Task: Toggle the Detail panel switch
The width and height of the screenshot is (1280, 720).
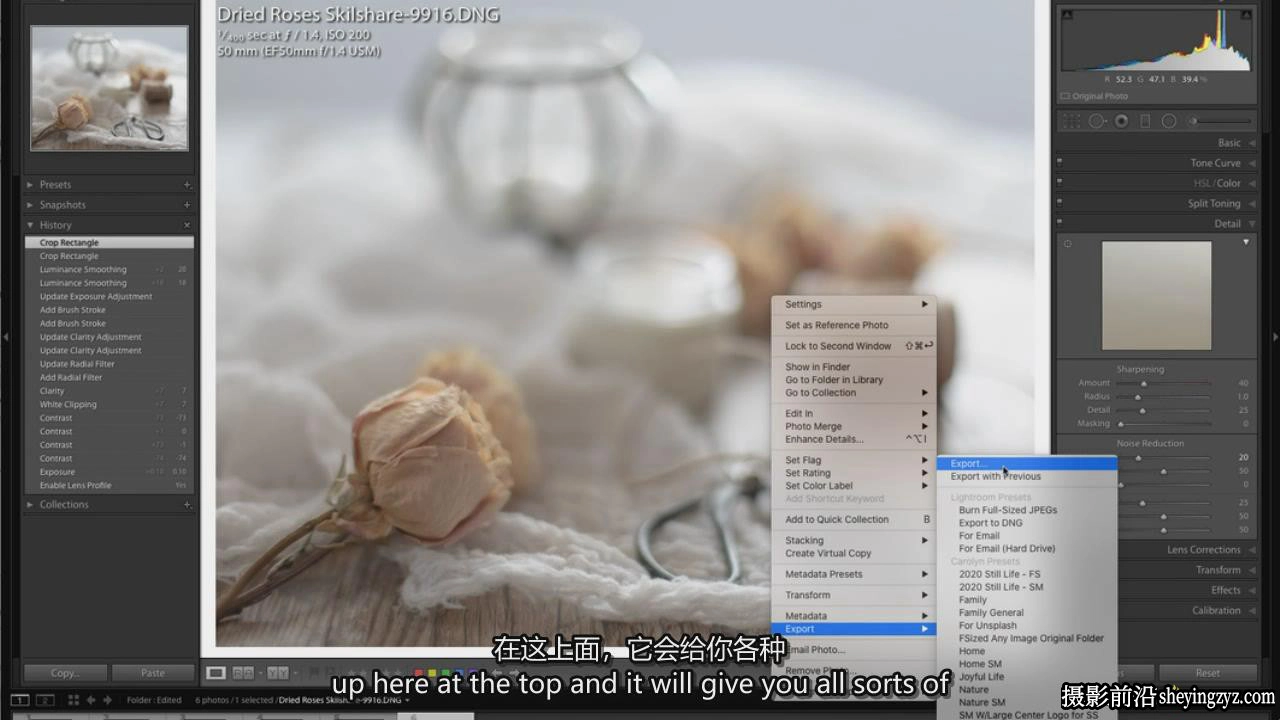Action: [x=1060, y=223]
